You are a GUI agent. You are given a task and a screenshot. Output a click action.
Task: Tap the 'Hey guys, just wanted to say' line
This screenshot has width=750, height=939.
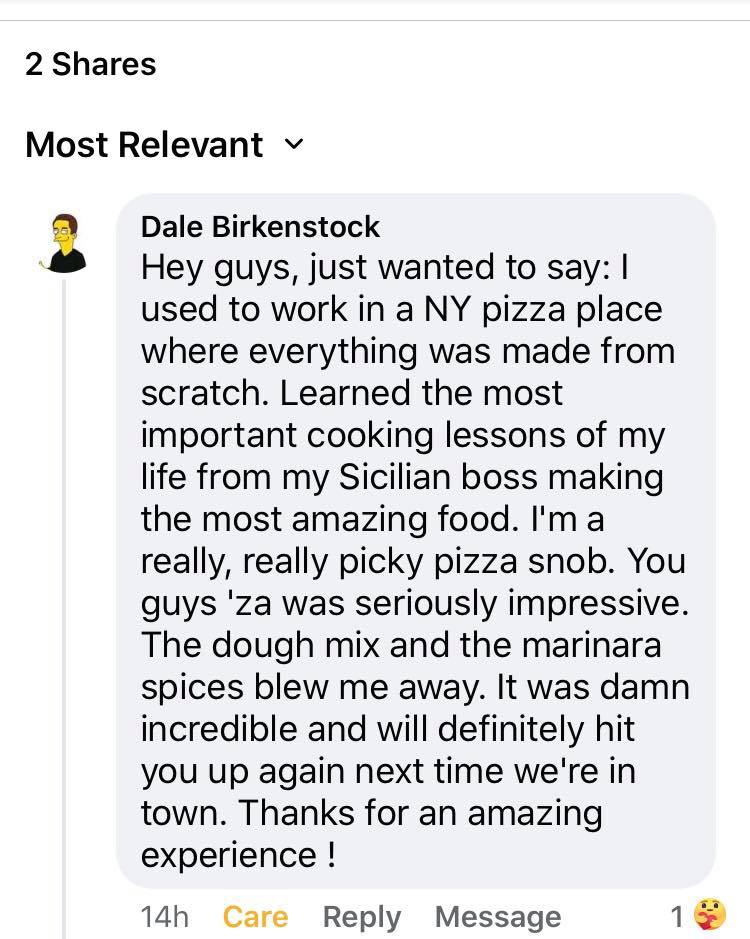point(375,268)
